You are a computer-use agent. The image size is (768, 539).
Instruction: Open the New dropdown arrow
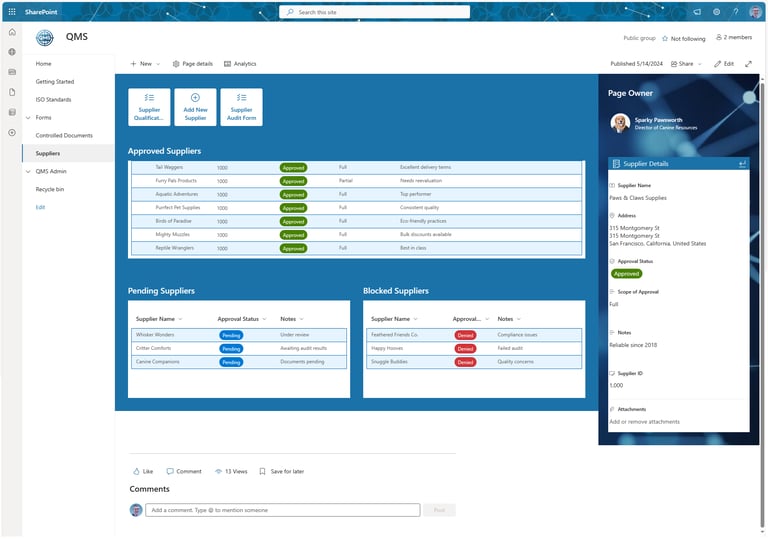coord(158,64)
